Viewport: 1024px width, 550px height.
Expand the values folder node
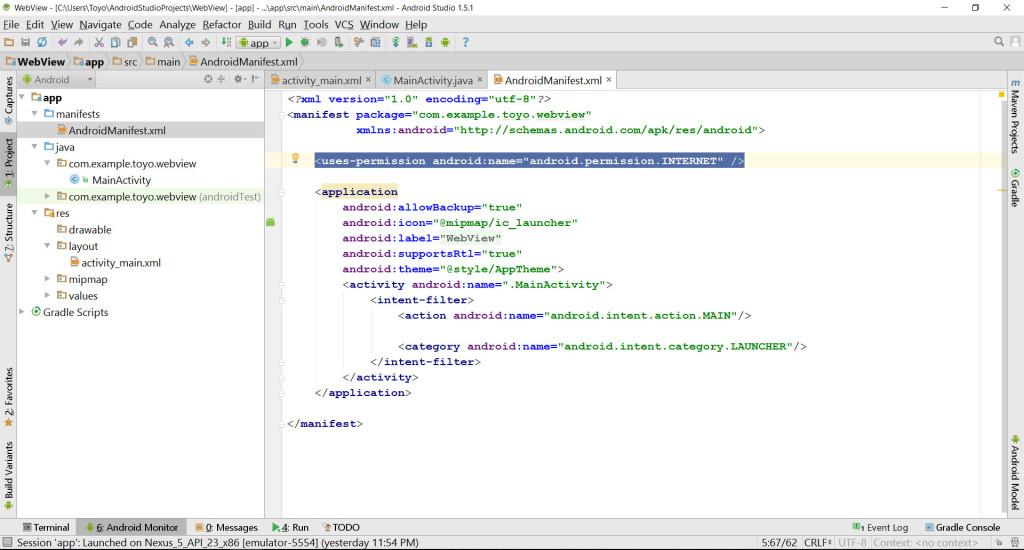pyautogui.click(x=47, y=295)
